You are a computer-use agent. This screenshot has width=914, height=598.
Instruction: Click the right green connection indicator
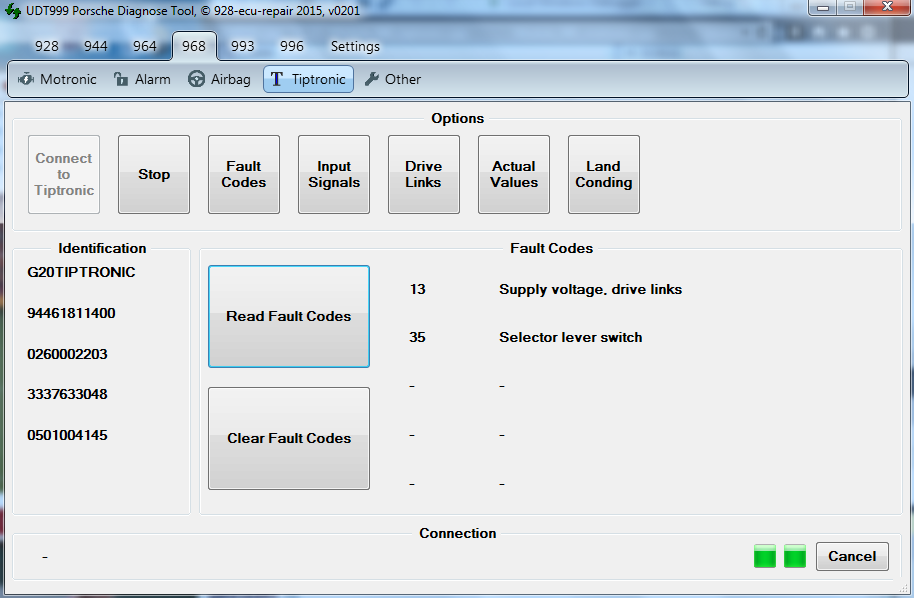[795, 556]
